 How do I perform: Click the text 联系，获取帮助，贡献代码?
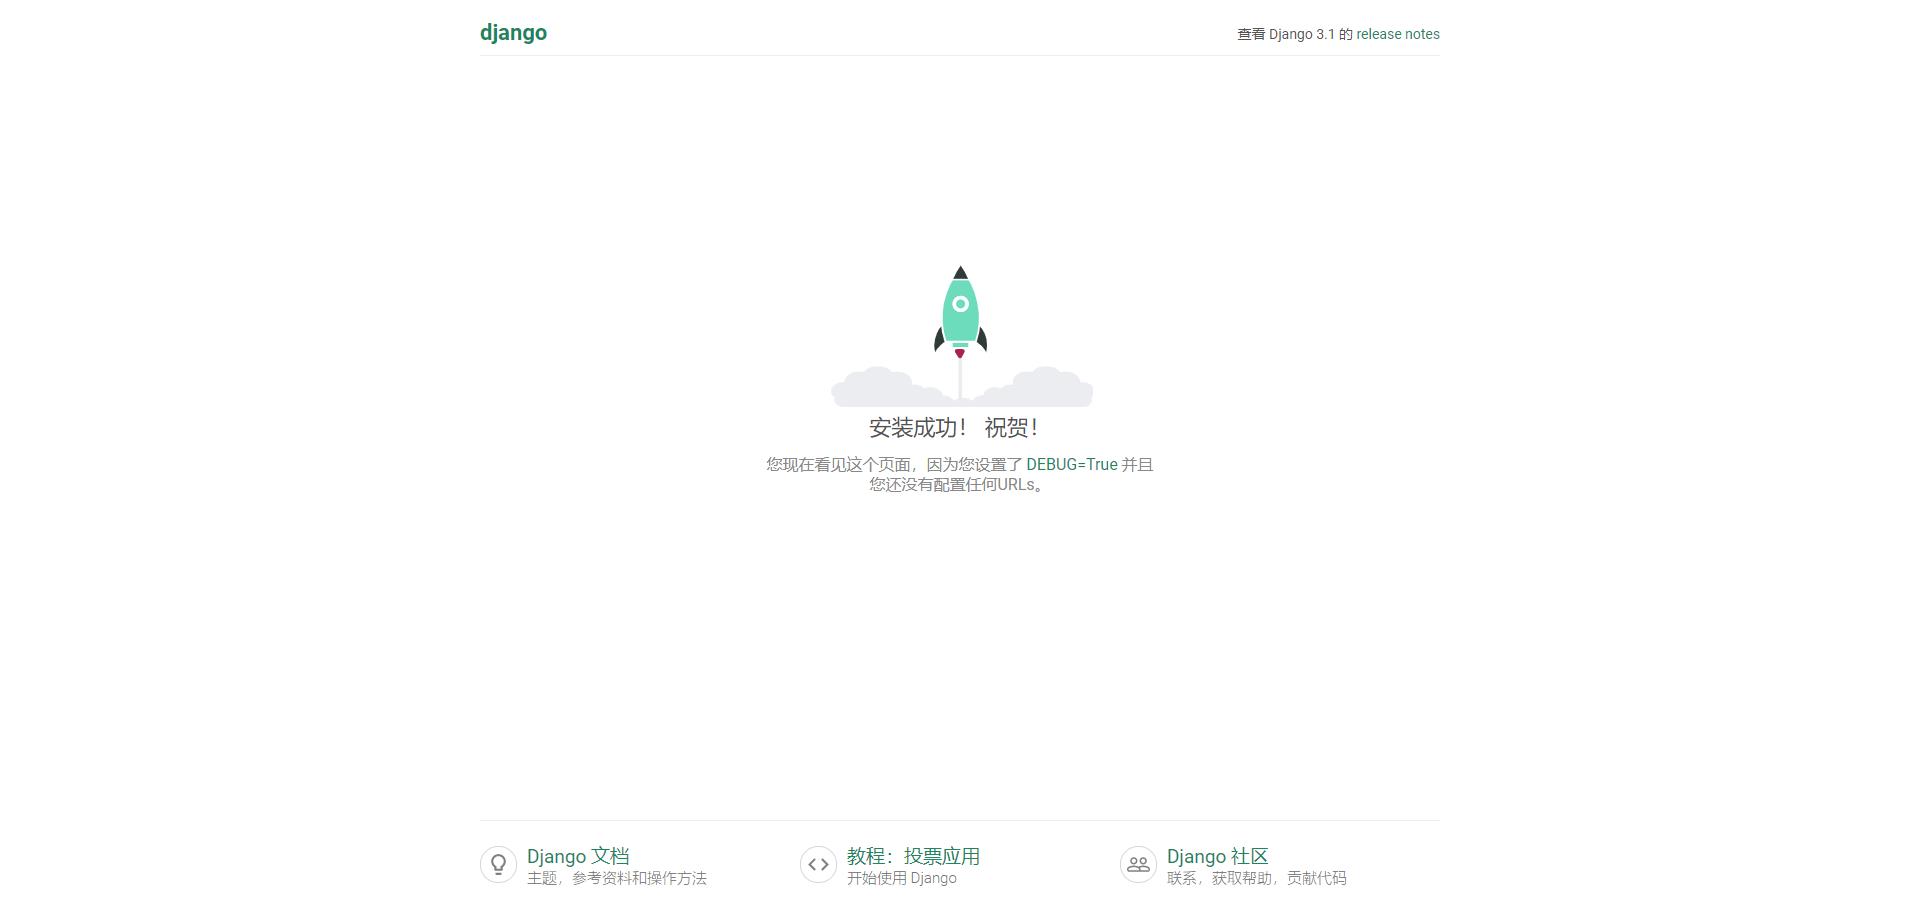point(1257,878)
